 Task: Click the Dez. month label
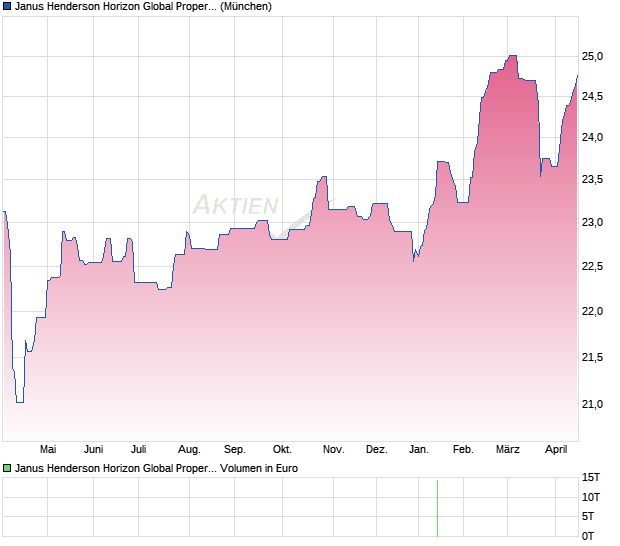[377, 450]
